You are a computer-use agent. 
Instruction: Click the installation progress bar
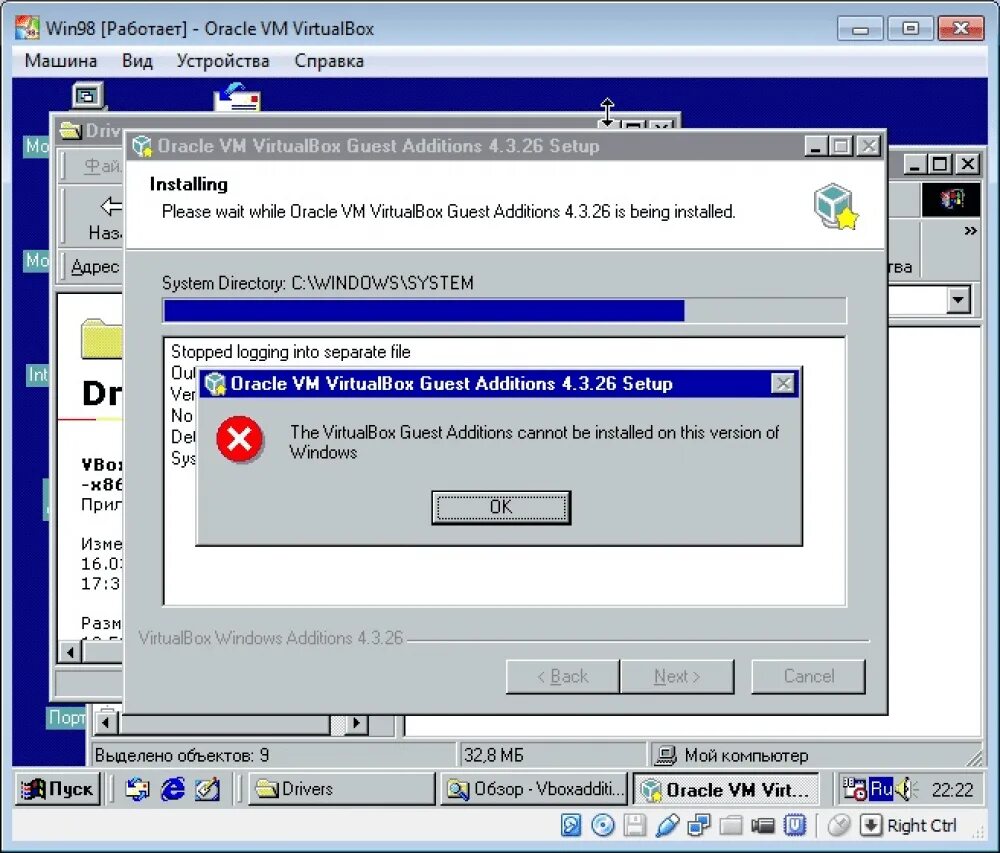(x=504, y=311)
